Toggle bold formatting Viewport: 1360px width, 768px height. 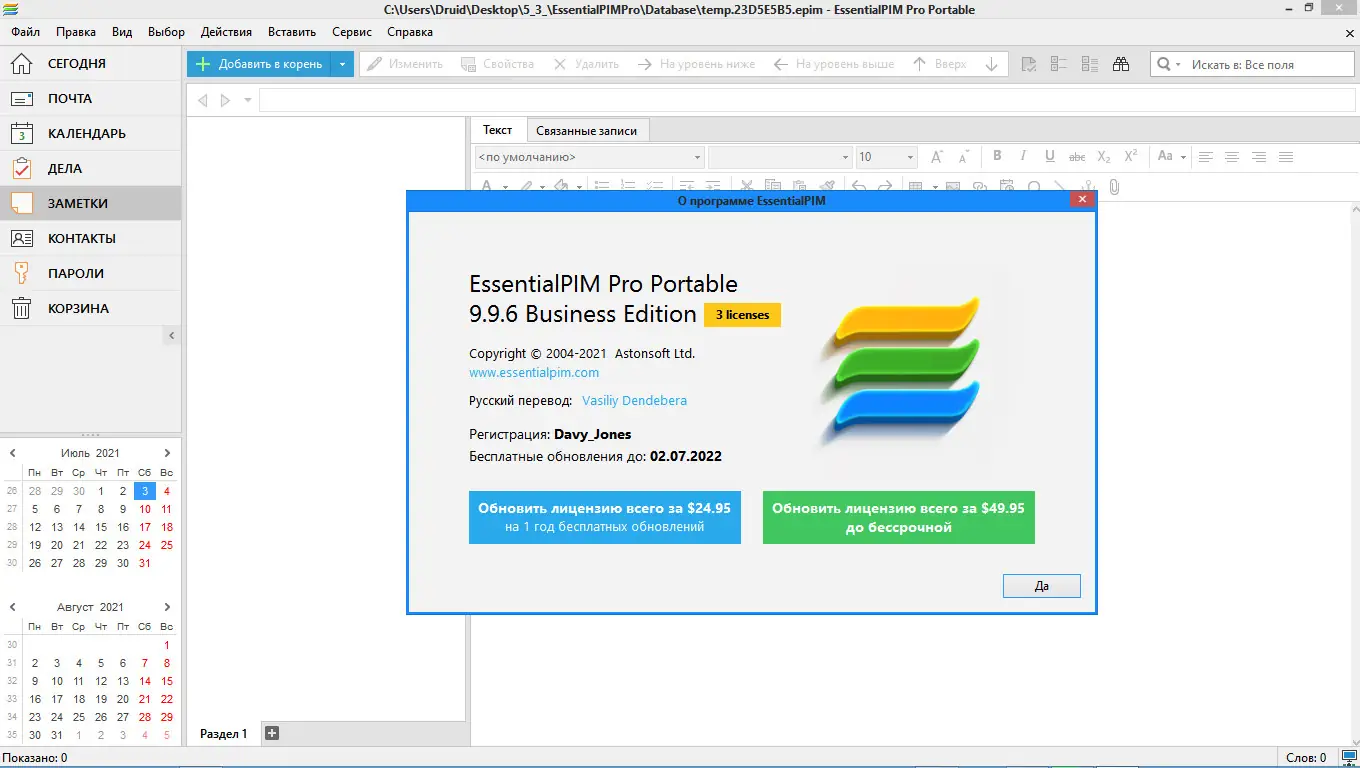997,156
